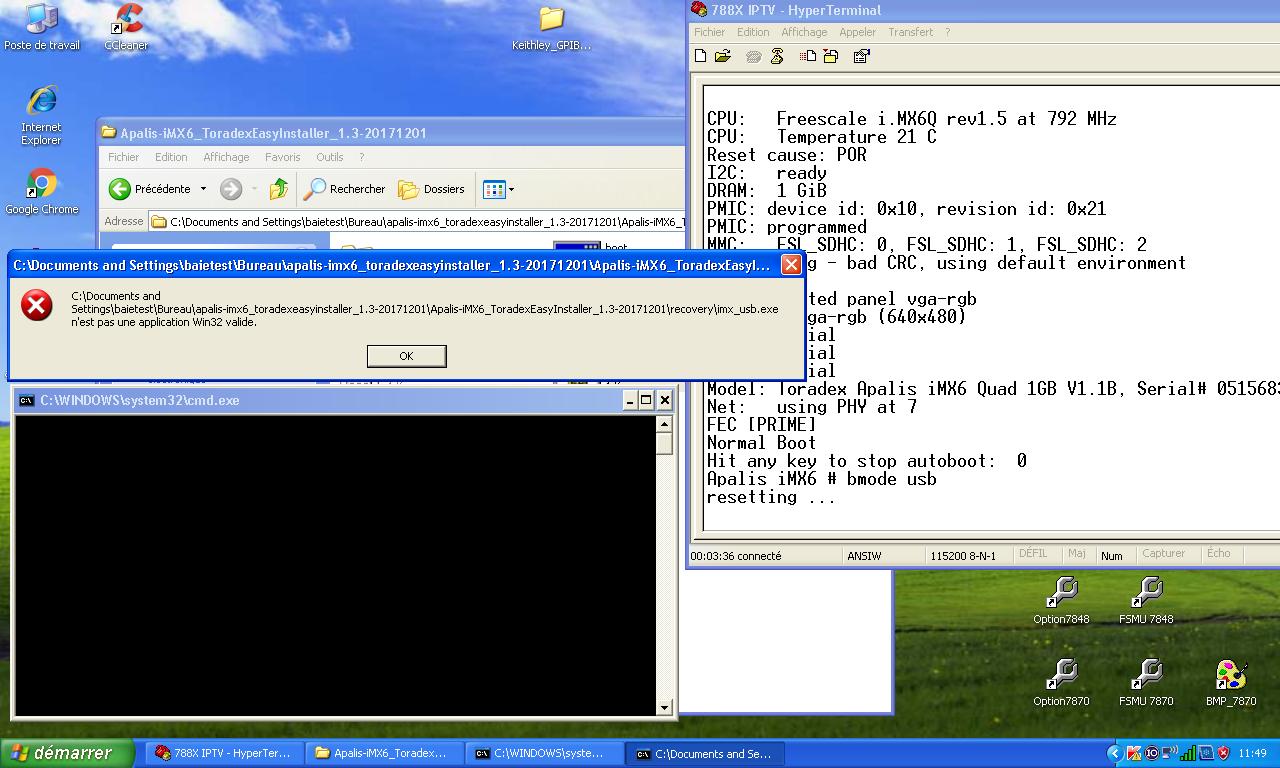Go up one folder level in Explorer
This screenshot has width=1280, height=768.
click(x=279, y=189)
